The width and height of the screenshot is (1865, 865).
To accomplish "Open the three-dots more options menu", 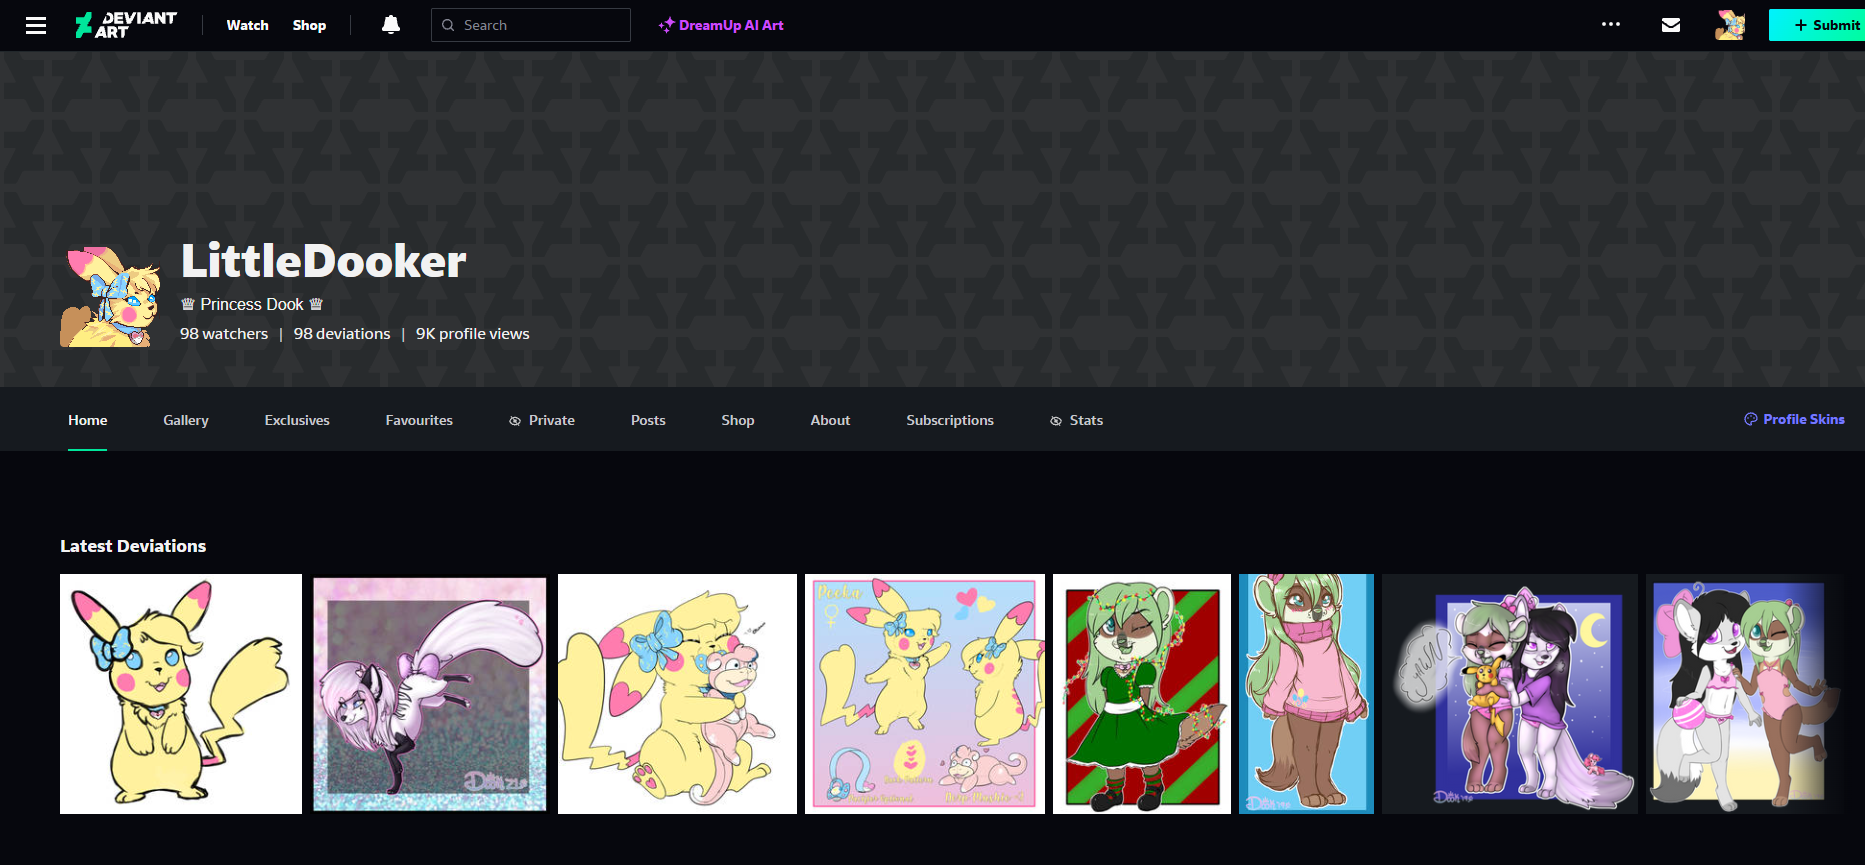I will 1610,25.
